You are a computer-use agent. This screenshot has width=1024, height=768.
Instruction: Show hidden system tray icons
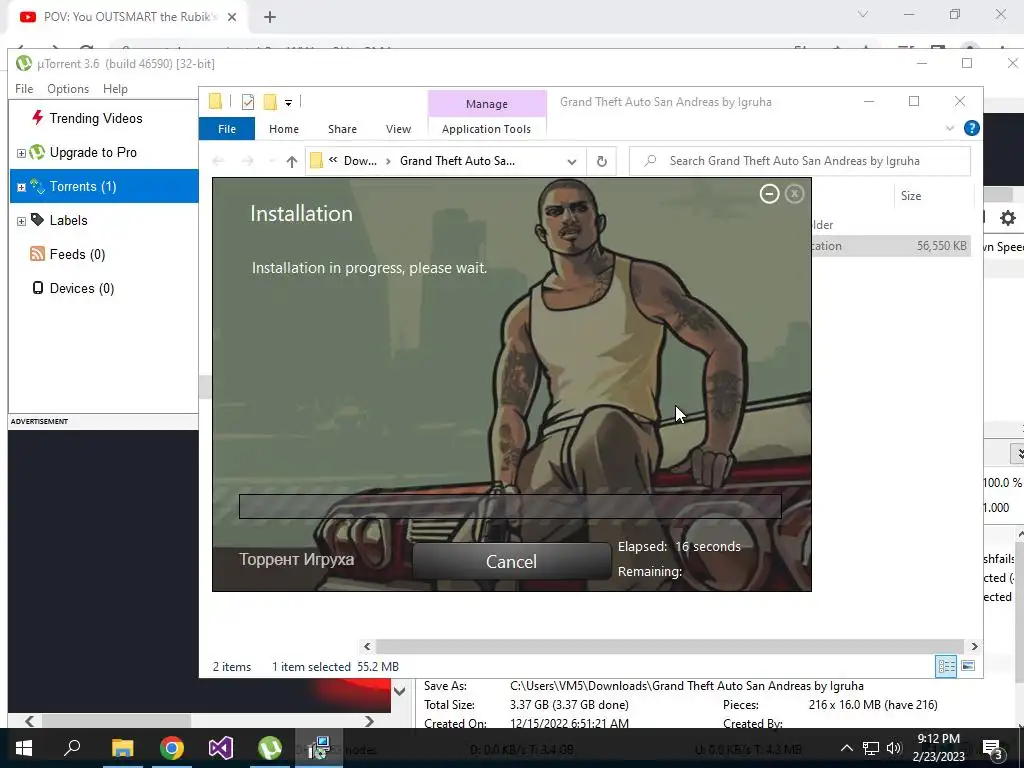click(846, 748)
